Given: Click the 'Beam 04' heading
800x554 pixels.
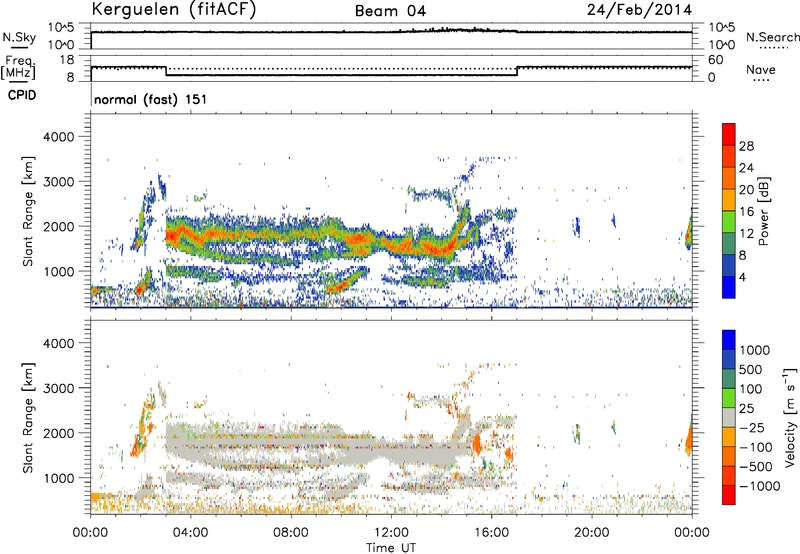Looking at the screenshot, I should (390, 11).
